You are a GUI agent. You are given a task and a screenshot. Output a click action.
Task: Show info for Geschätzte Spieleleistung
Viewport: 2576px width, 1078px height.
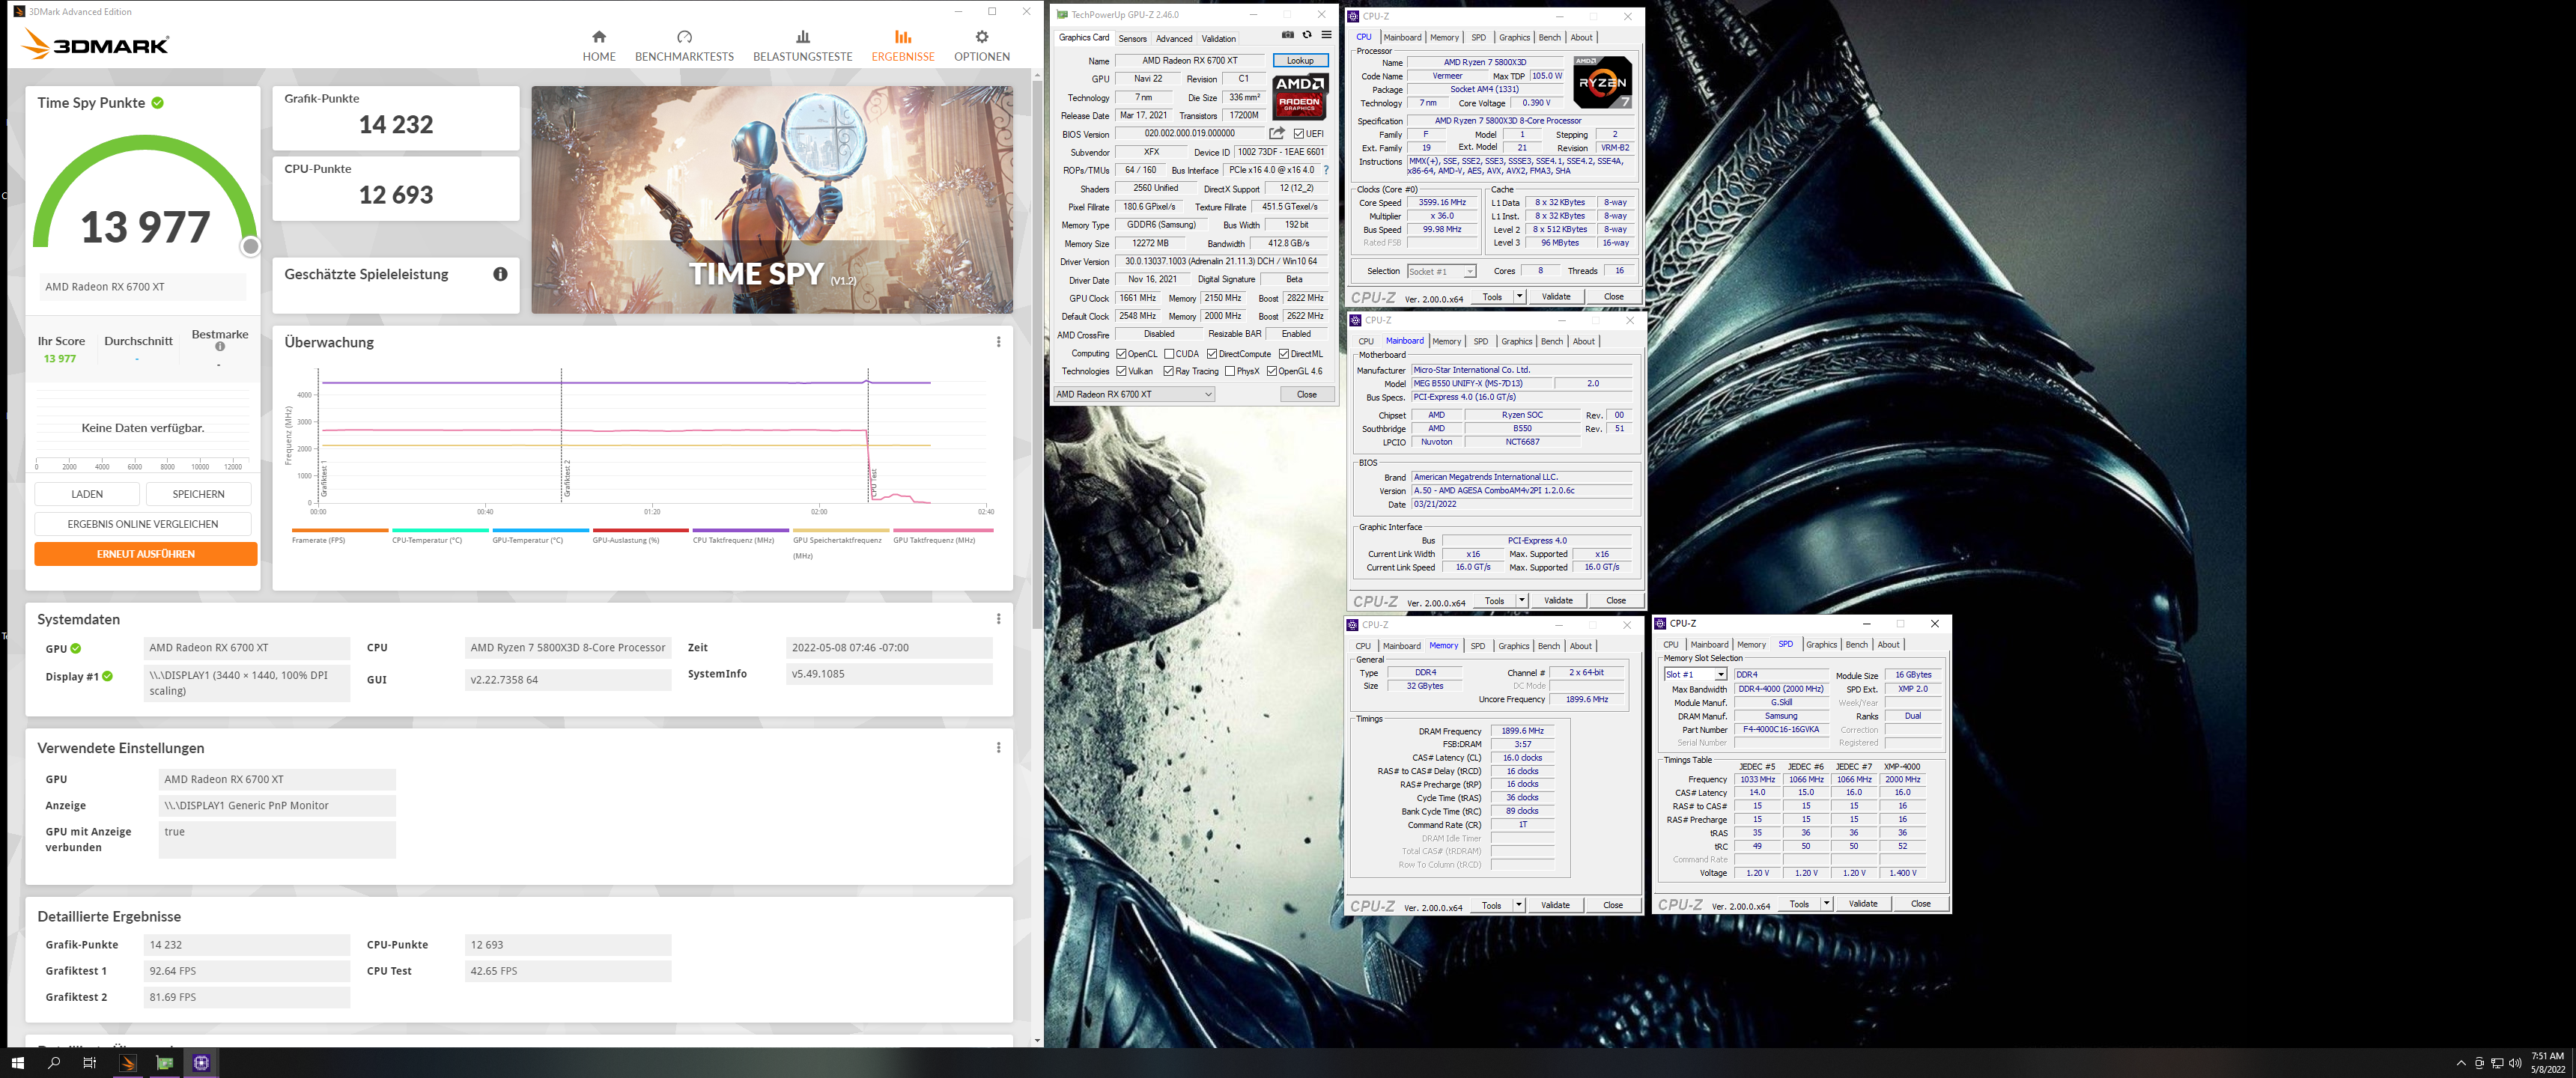click(500, 274)
